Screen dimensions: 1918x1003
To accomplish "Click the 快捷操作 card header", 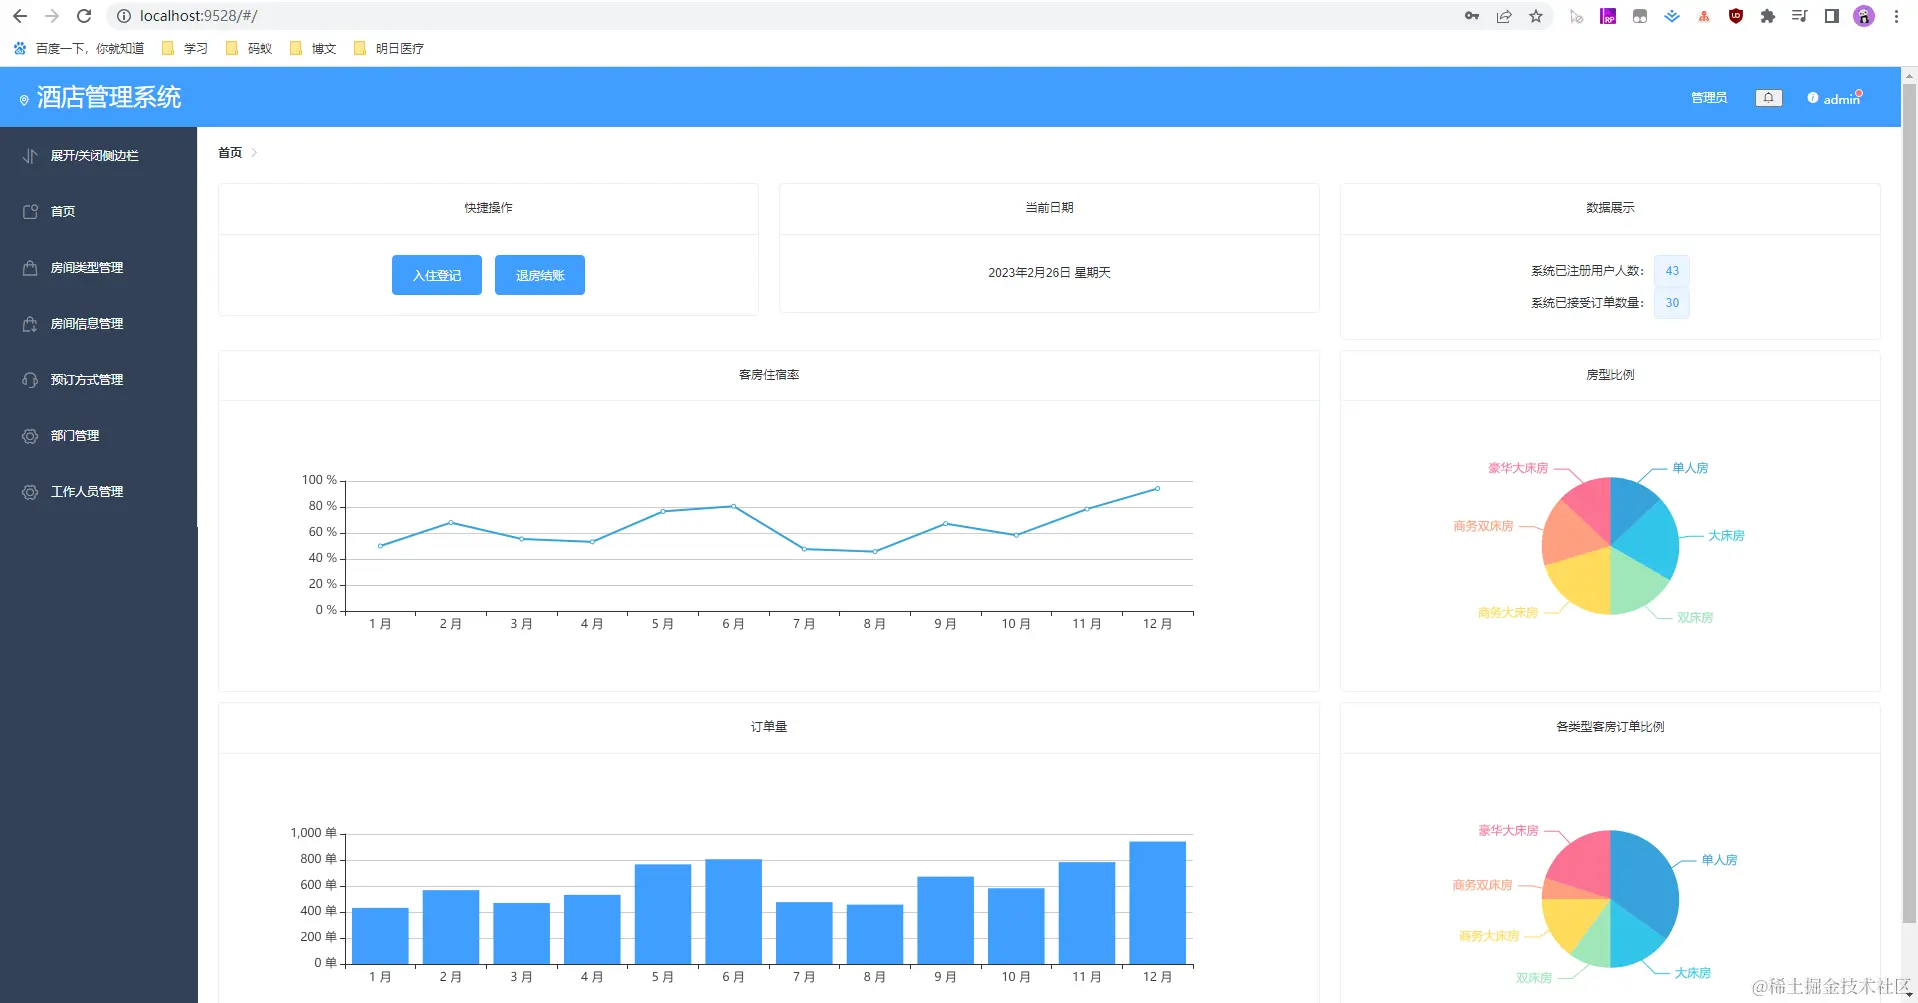I will coord(488,208).
